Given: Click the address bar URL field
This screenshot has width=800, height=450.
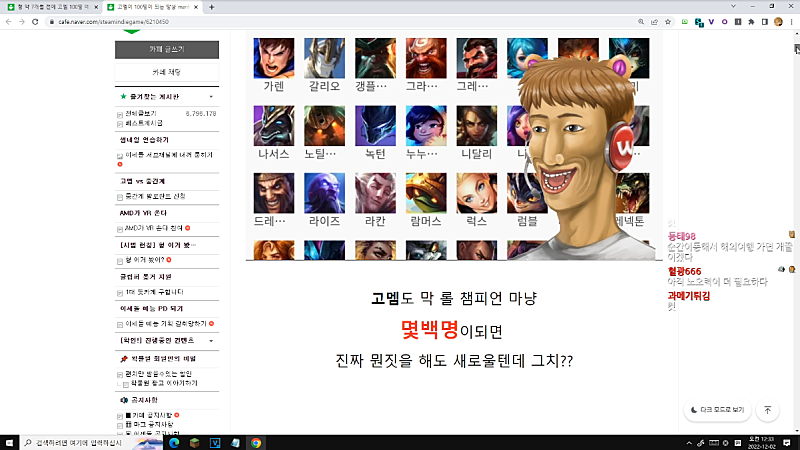Looking at the screenshot, I should click(342, 22).
